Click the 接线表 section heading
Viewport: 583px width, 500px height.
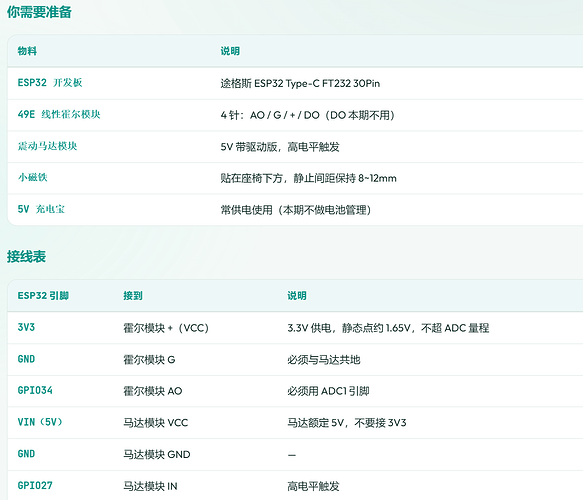26,257
